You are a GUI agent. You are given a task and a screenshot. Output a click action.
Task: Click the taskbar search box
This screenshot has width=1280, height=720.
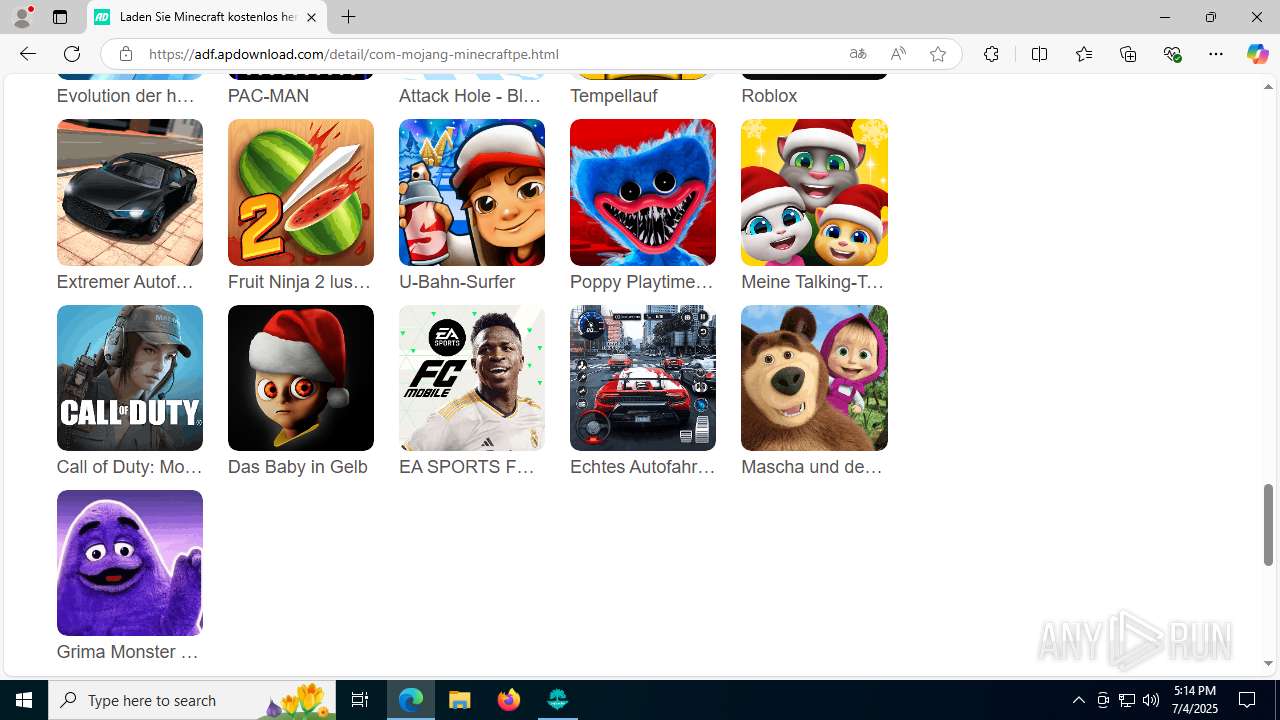click(x=193, y=700)
